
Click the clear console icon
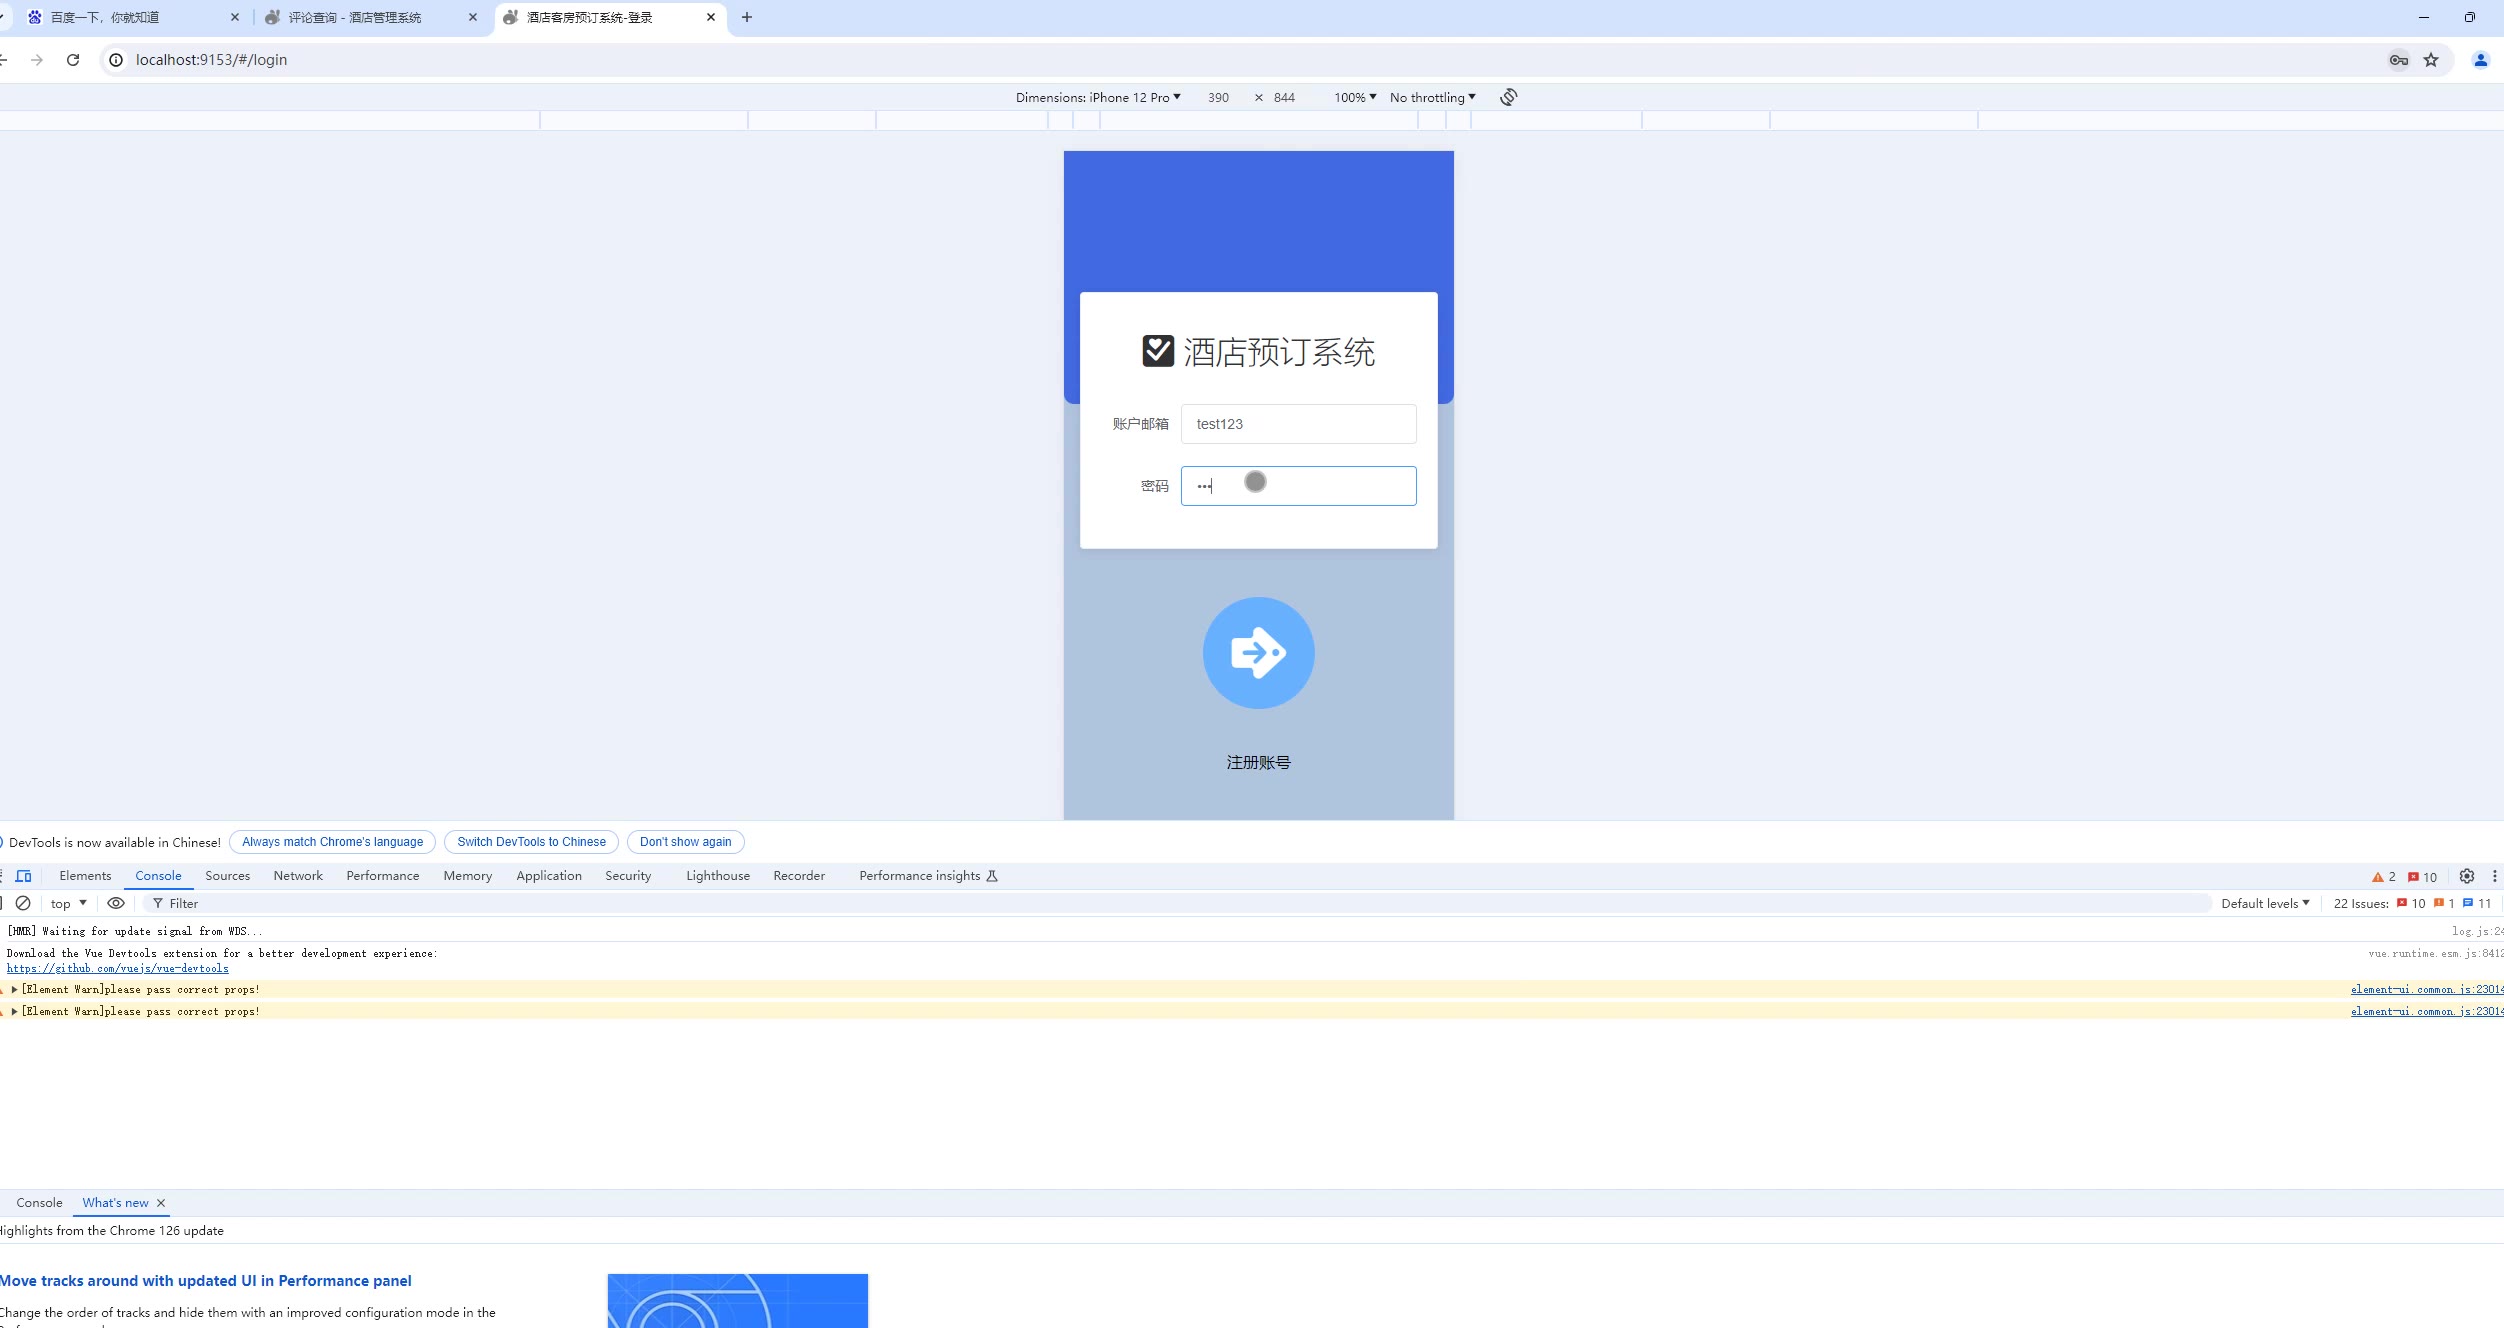pyautogui.click(x=23, y=903)
